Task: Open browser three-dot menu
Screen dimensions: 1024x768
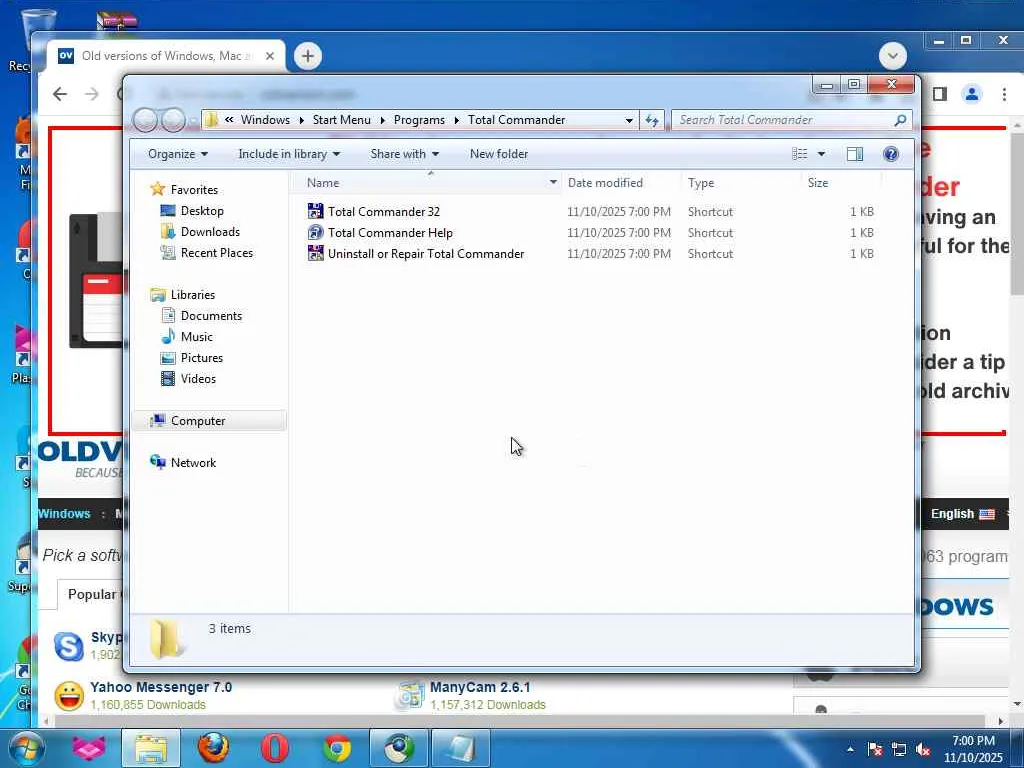Action: 1004,94
